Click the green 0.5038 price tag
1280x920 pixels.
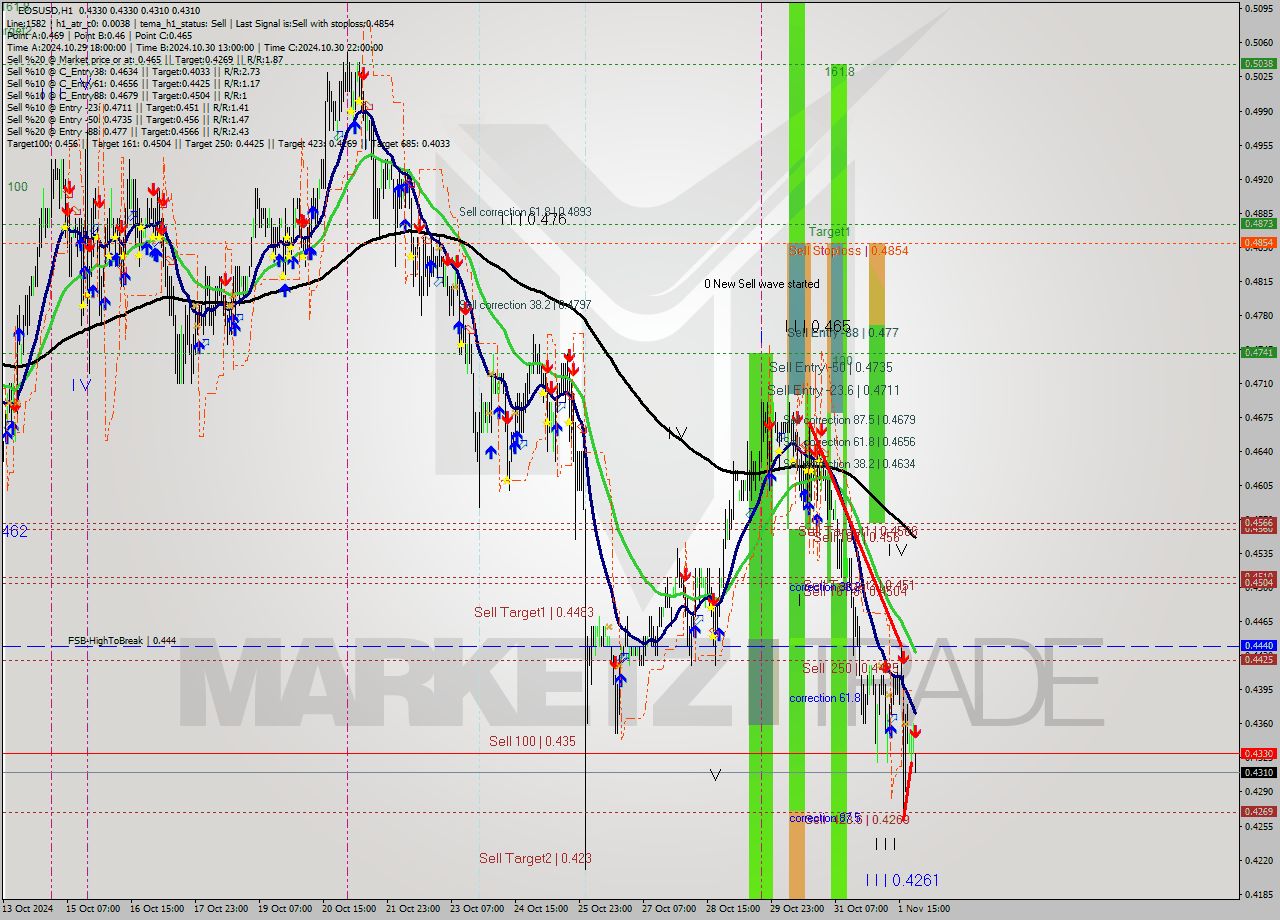coord(1257,63)
